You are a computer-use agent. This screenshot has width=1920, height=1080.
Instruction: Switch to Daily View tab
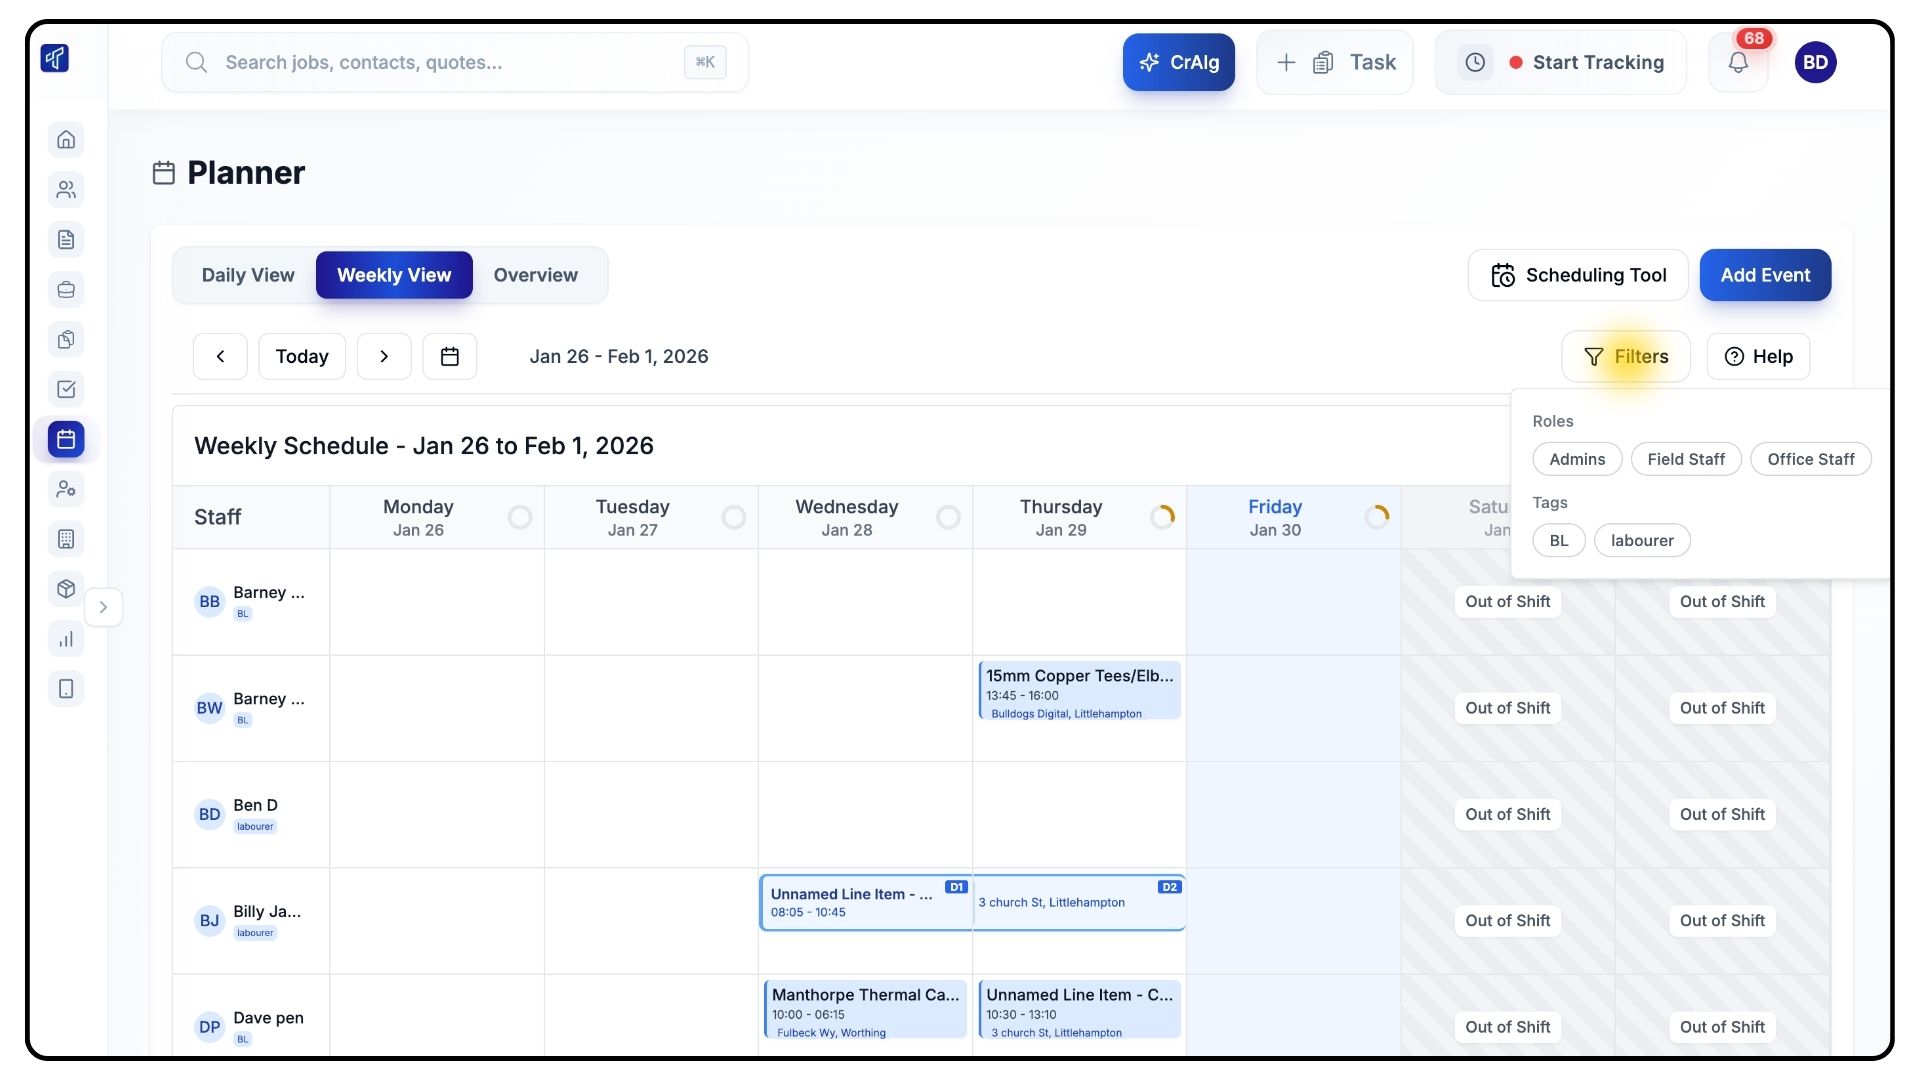click(x=248, y=275)
